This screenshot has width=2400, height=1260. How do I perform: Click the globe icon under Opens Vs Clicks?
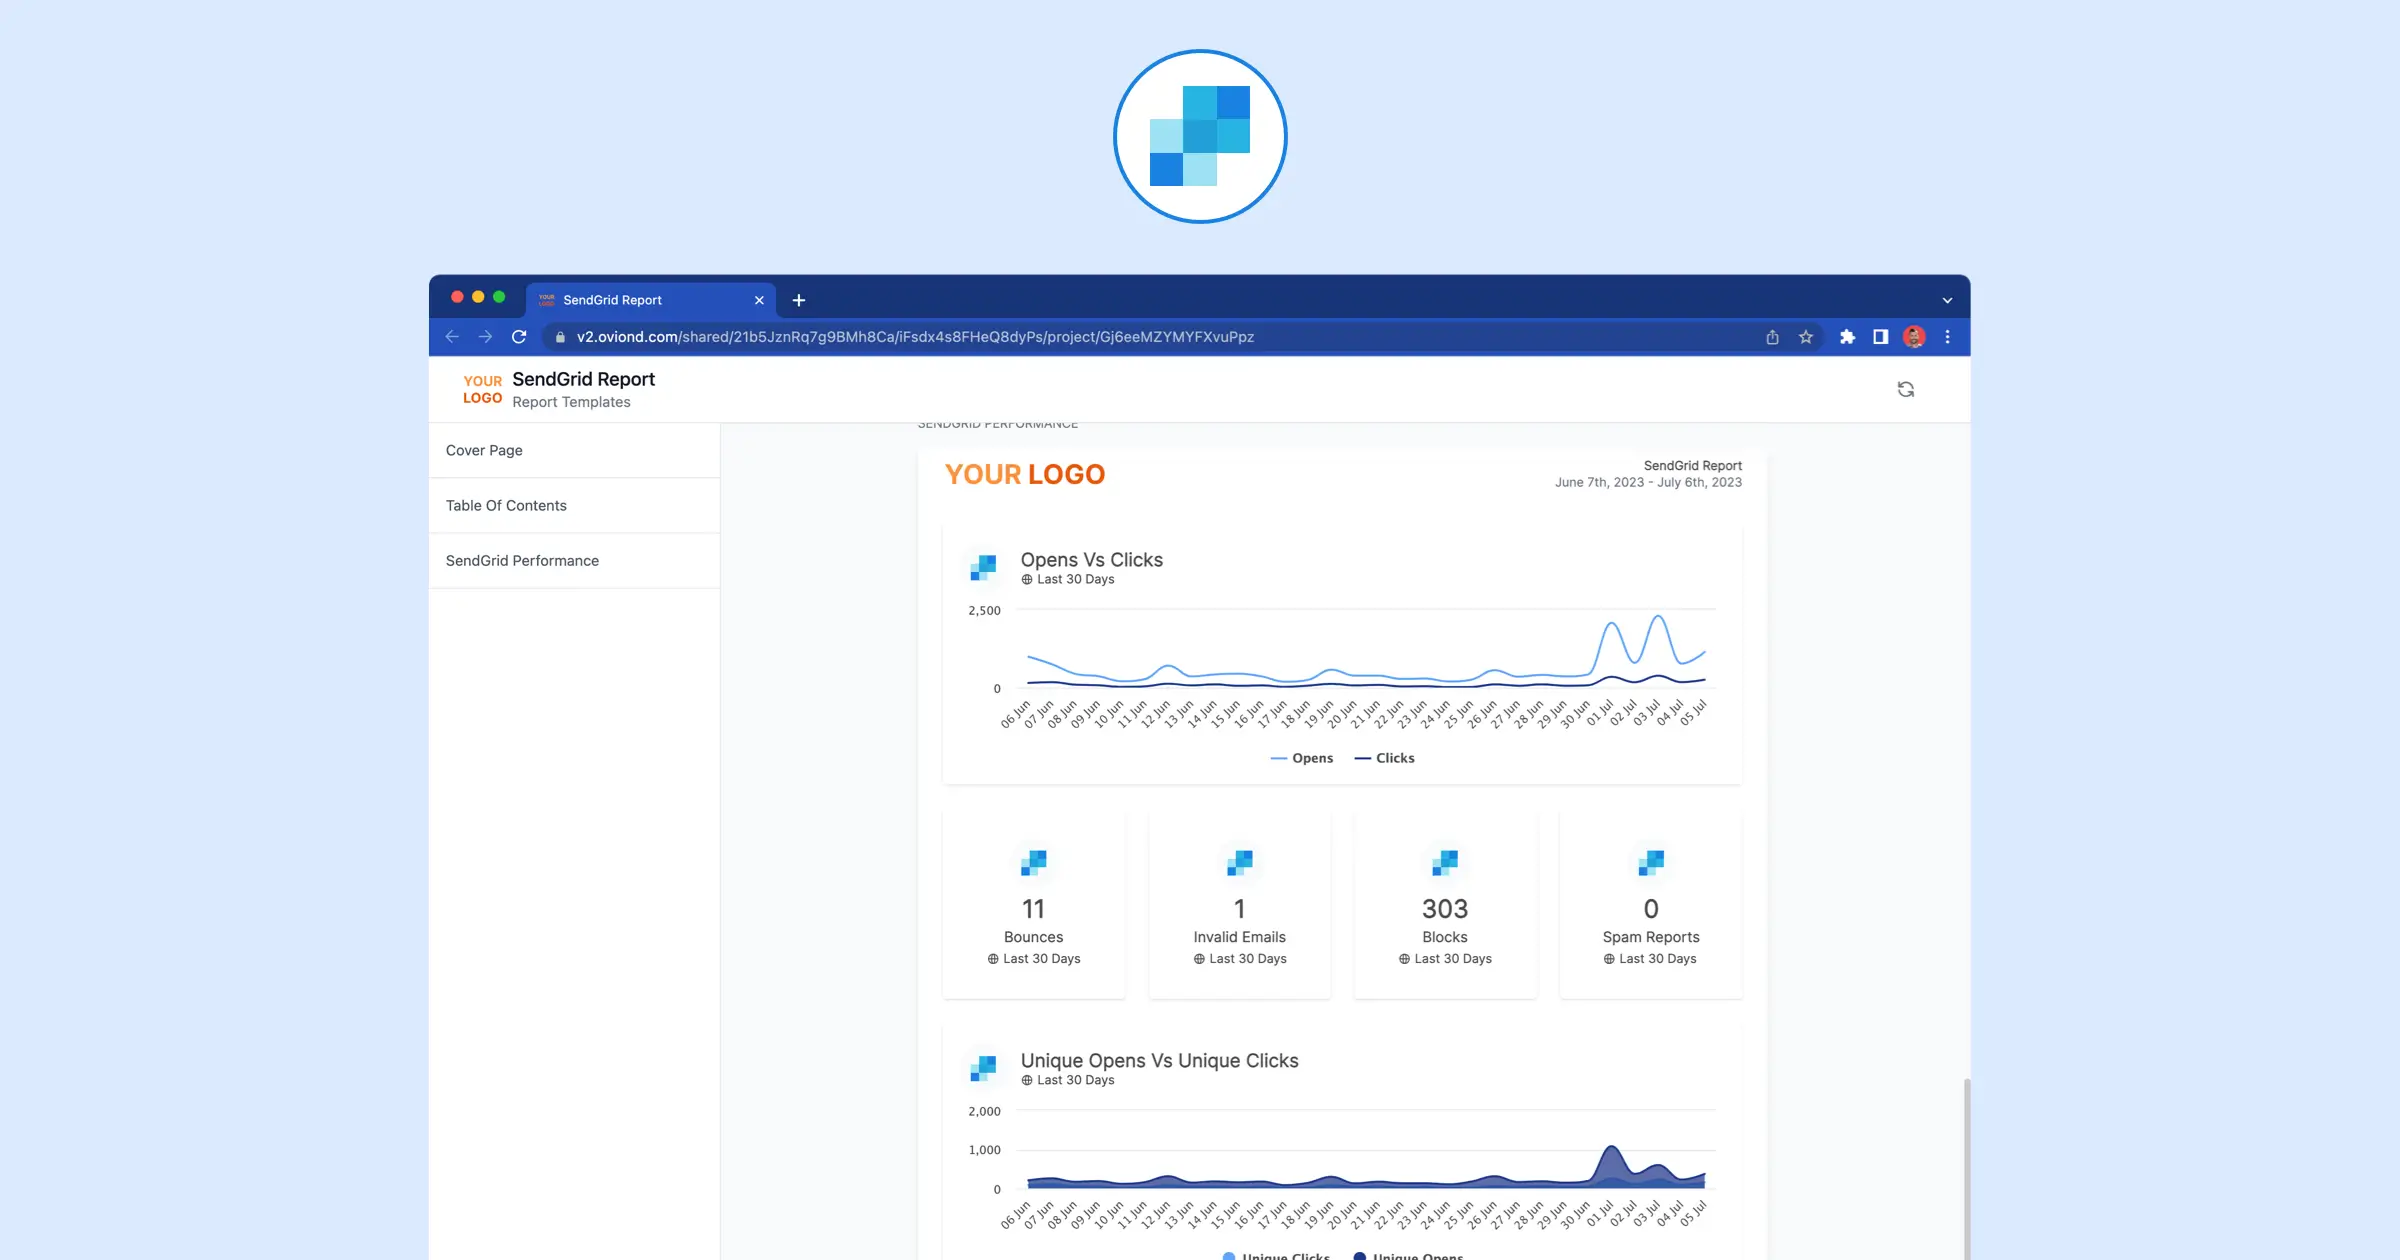pos(1027,580)
